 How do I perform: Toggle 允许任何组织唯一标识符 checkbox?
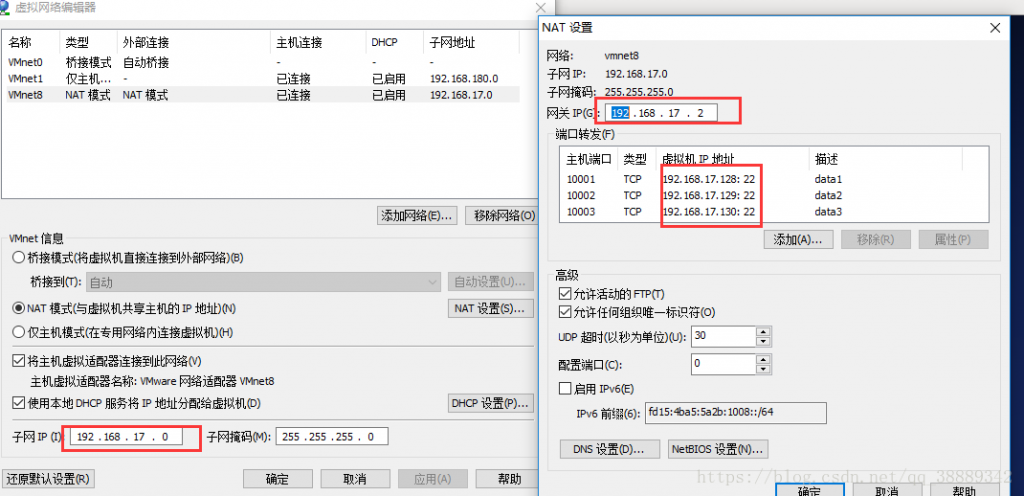click(x=565, y=312)
